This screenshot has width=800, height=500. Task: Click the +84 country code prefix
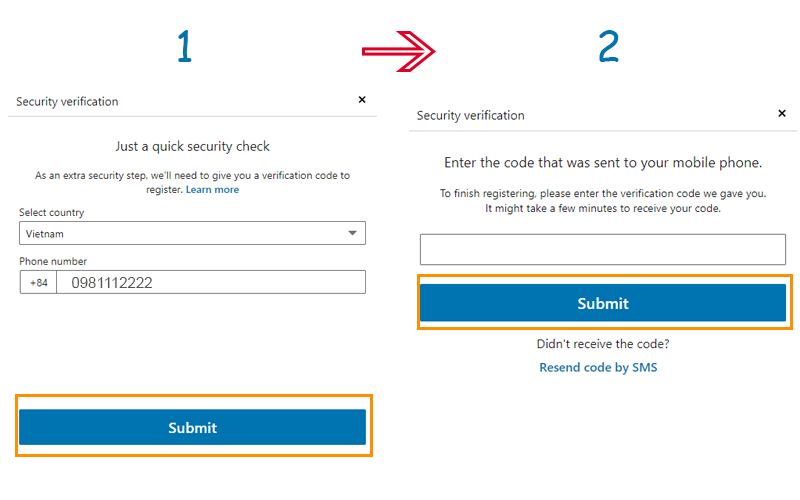click(39, 283)
